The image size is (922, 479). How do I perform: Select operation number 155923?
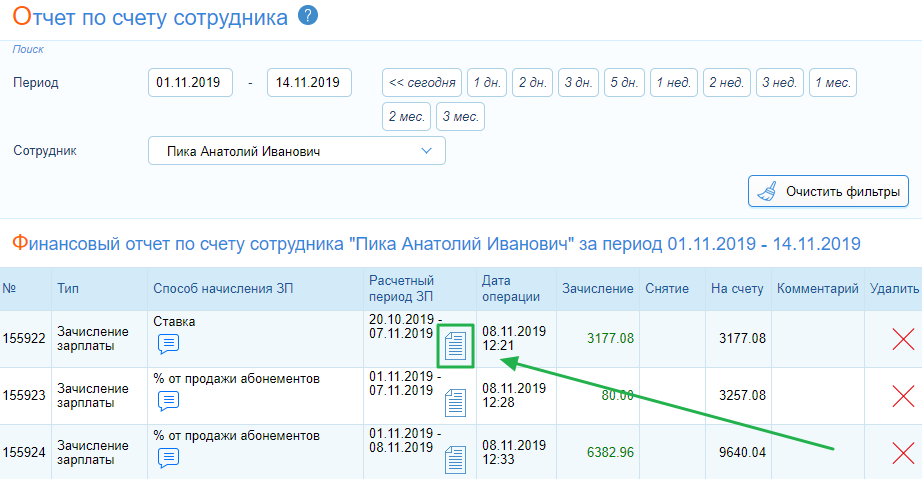(24, 396)
